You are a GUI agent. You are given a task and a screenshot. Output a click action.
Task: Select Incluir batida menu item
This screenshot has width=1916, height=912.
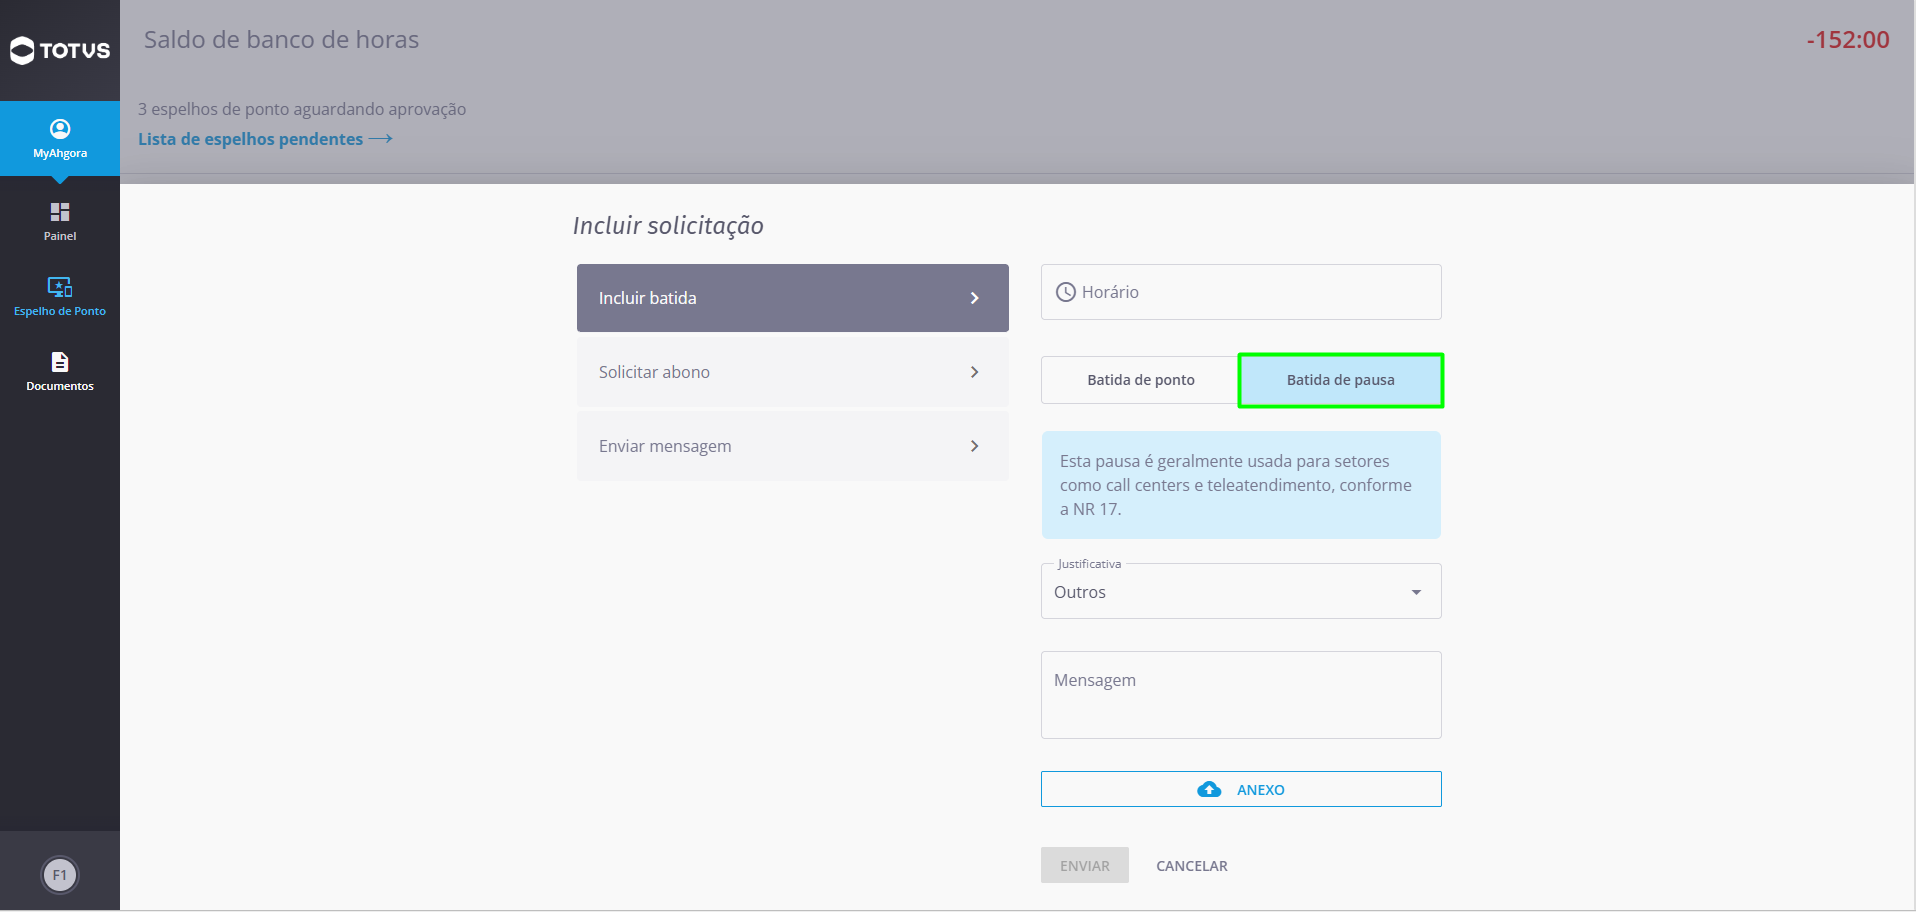[793, 298]
